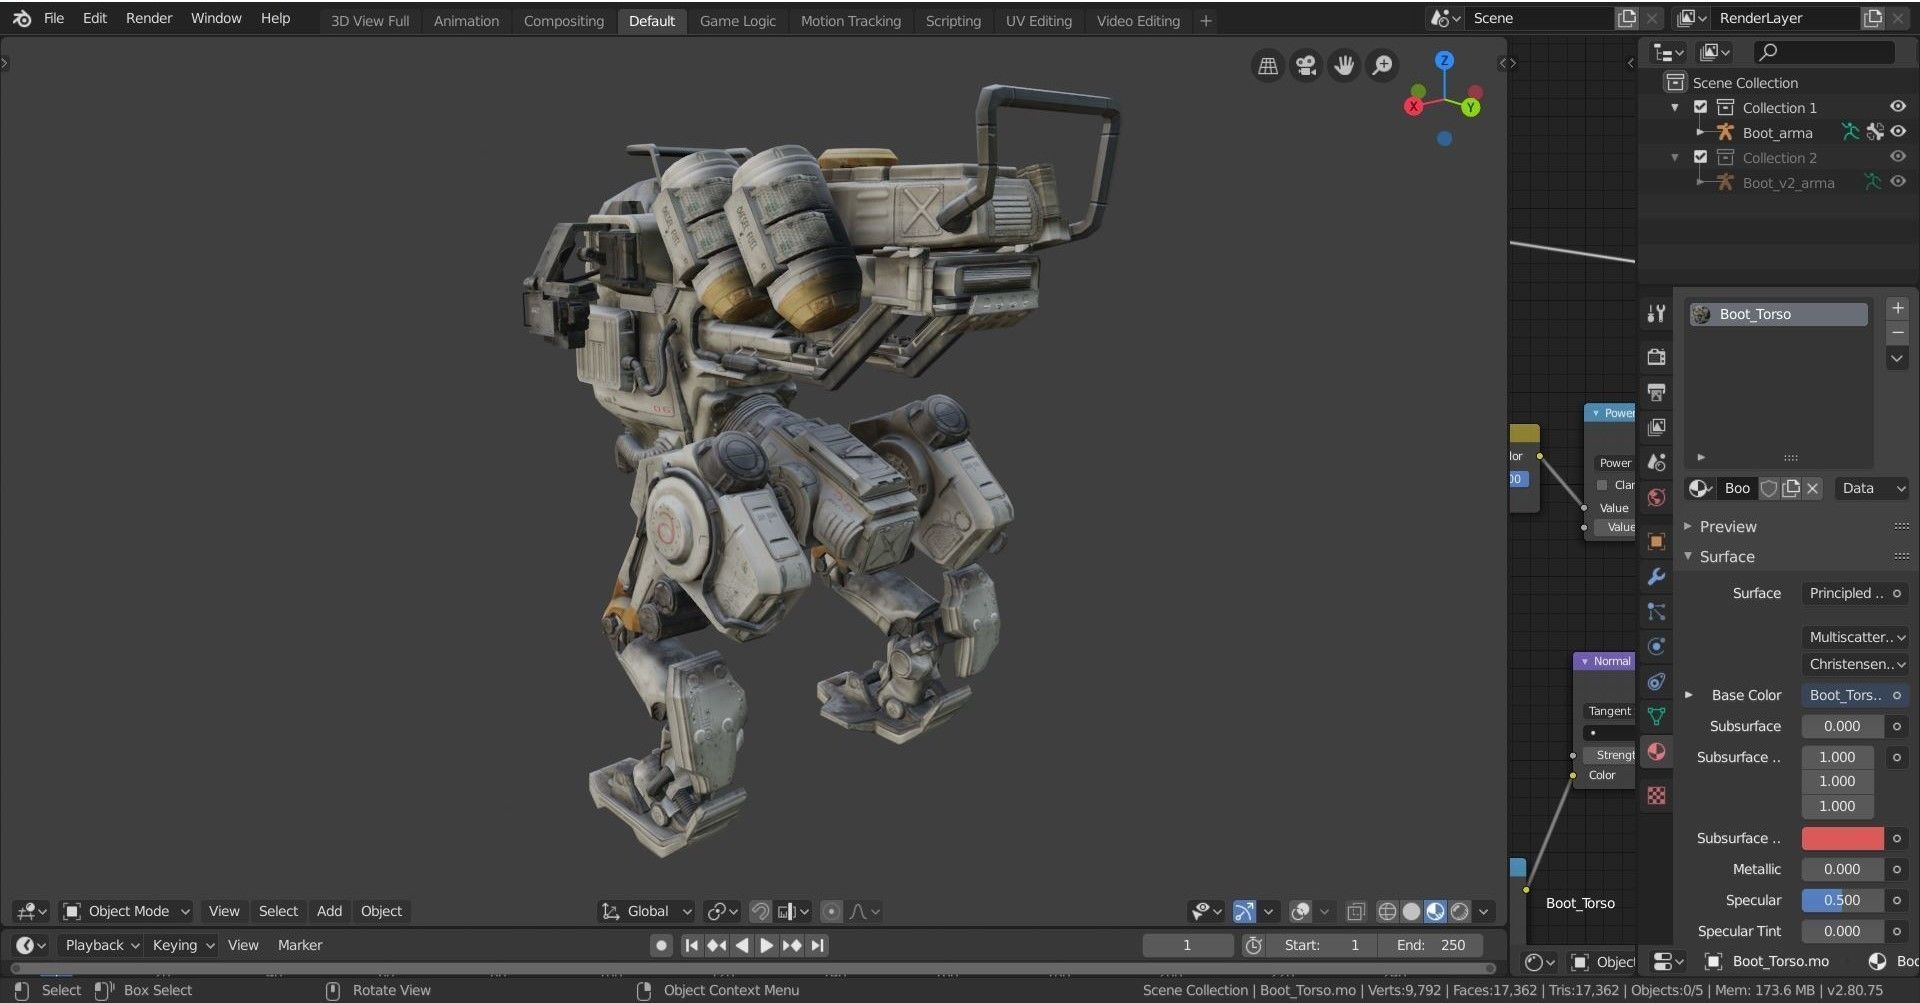Open the Tool properties tab (wrench and screwdriver)
This screenshot has width=1920, height=1003.
point(1656,313)
